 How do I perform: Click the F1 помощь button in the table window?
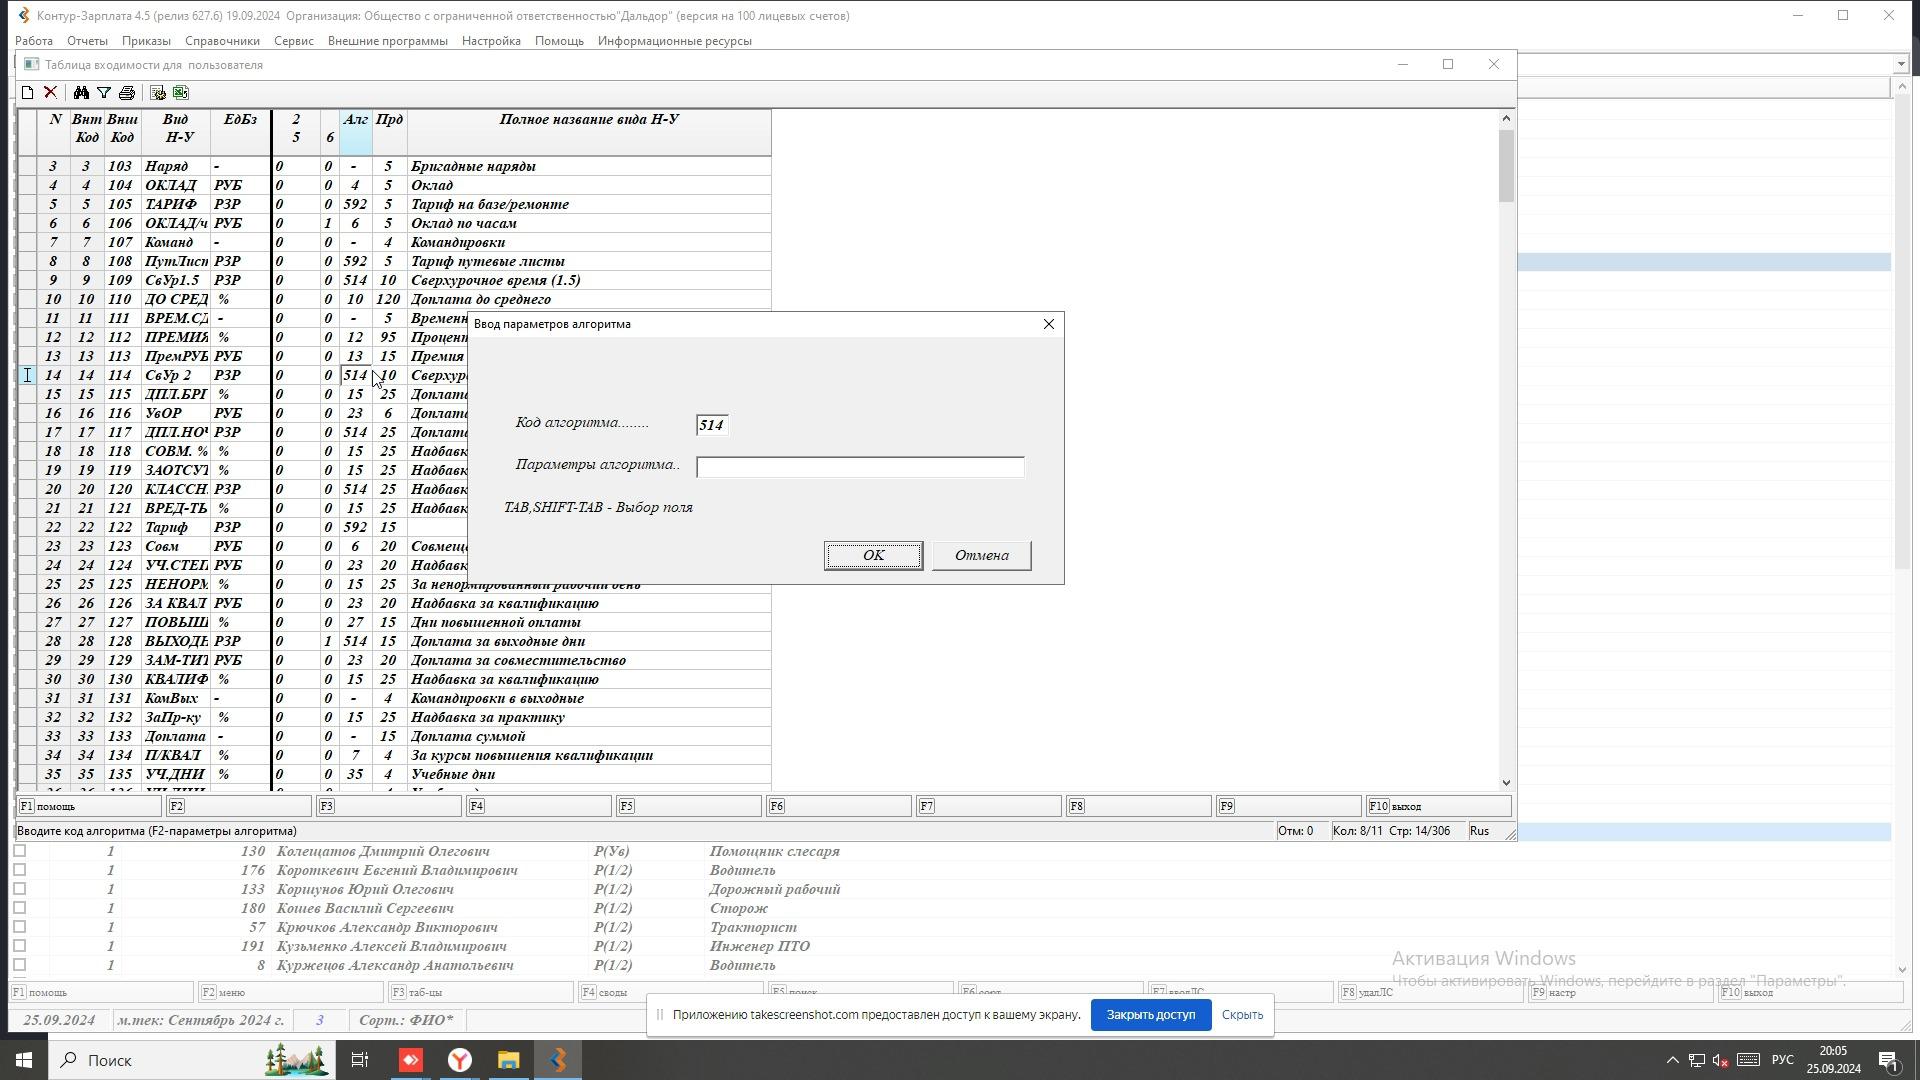(88, 806)
